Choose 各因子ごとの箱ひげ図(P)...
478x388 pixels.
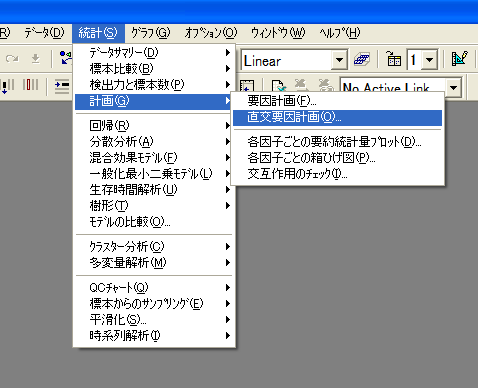point(337,158)
